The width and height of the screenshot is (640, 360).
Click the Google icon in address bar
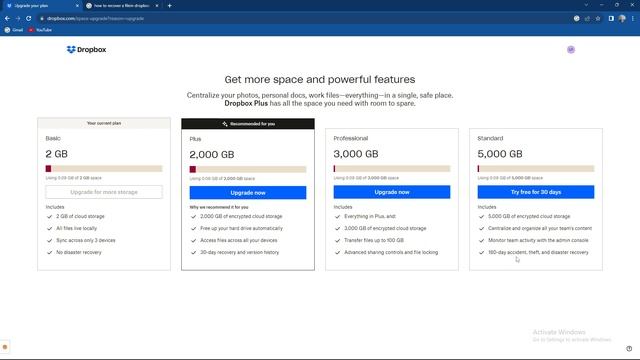point(576,18)
